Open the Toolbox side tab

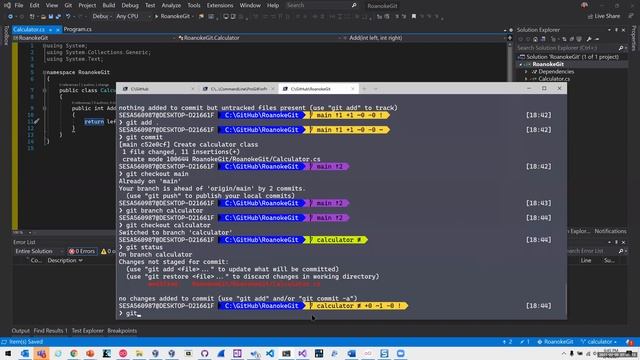[x=6, y=35]
